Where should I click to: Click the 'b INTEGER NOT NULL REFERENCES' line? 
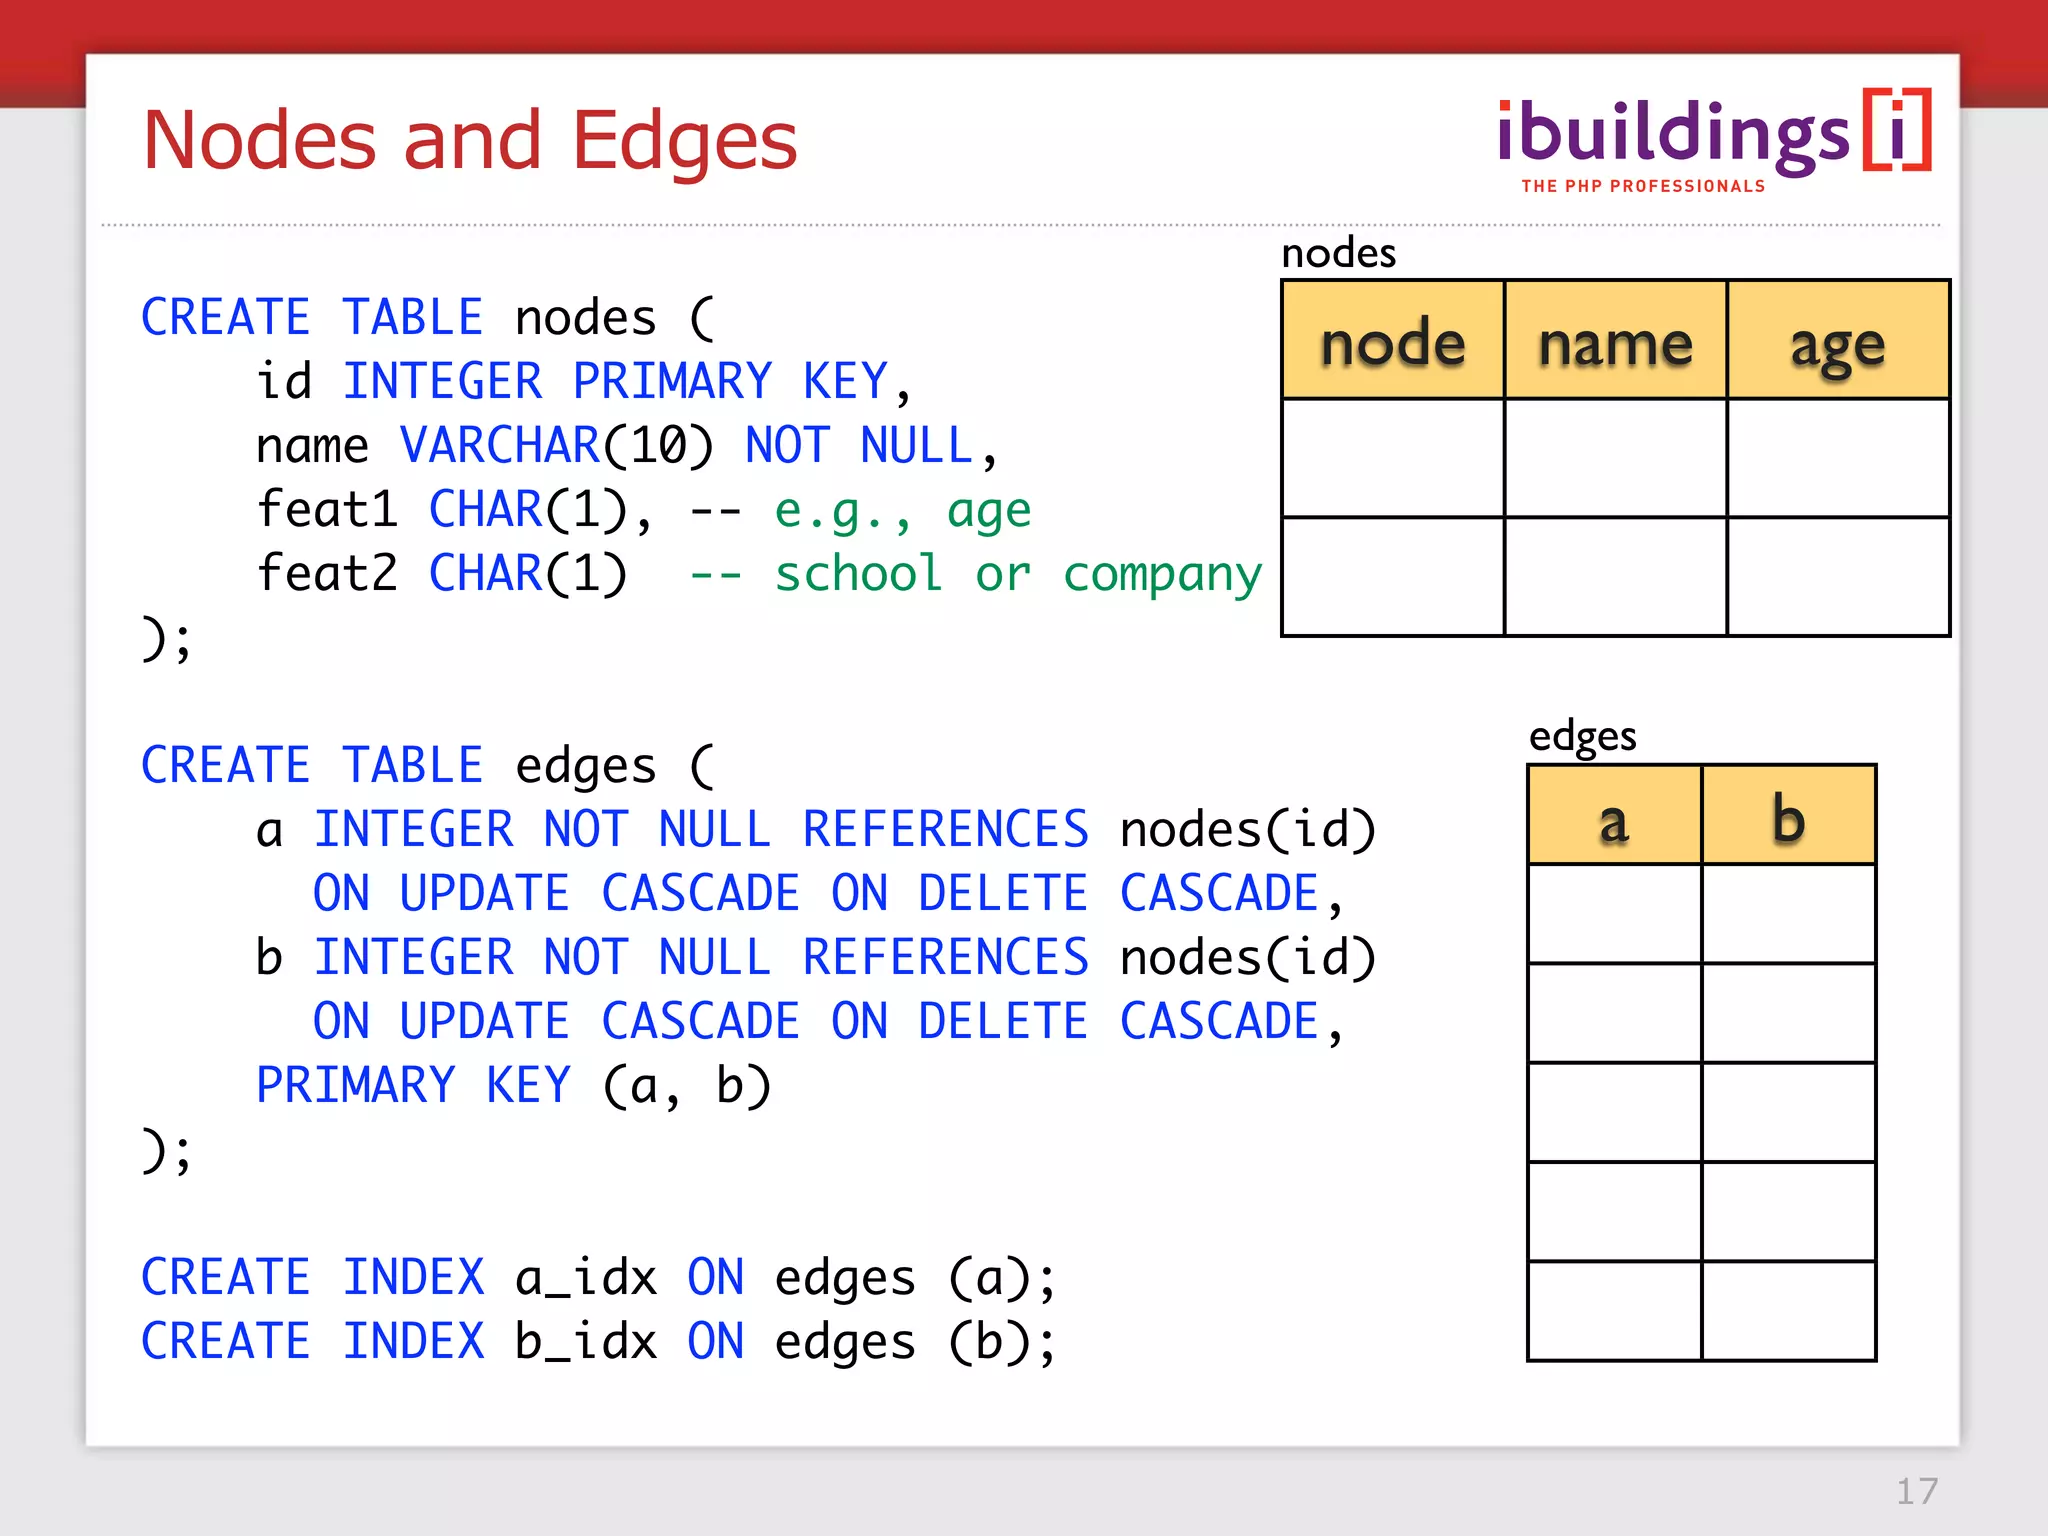click(816, 958)
